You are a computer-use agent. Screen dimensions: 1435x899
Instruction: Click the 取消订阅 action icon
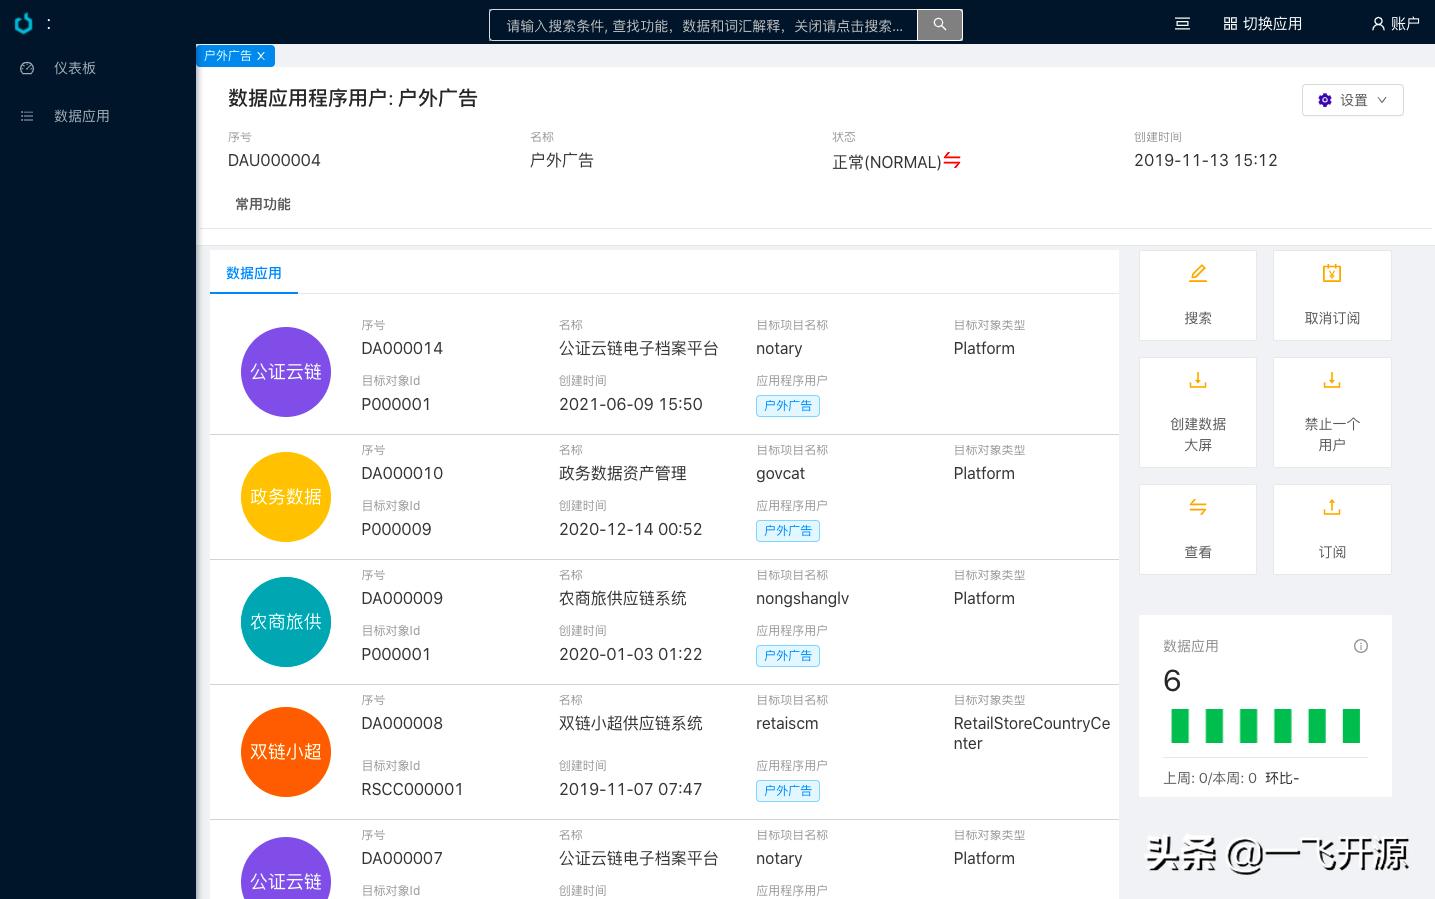coord(1331,295)
